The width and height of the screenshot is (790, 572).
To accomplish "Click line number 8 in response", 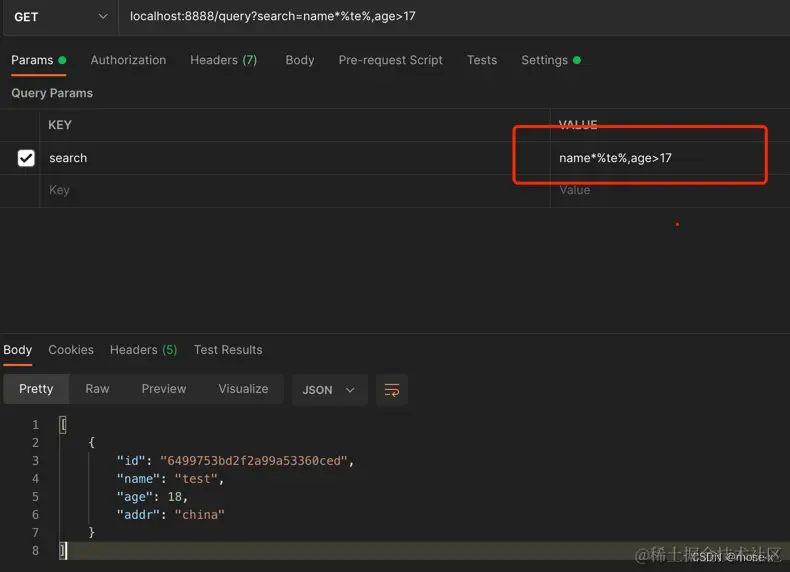I will click(x=35, y=550).
